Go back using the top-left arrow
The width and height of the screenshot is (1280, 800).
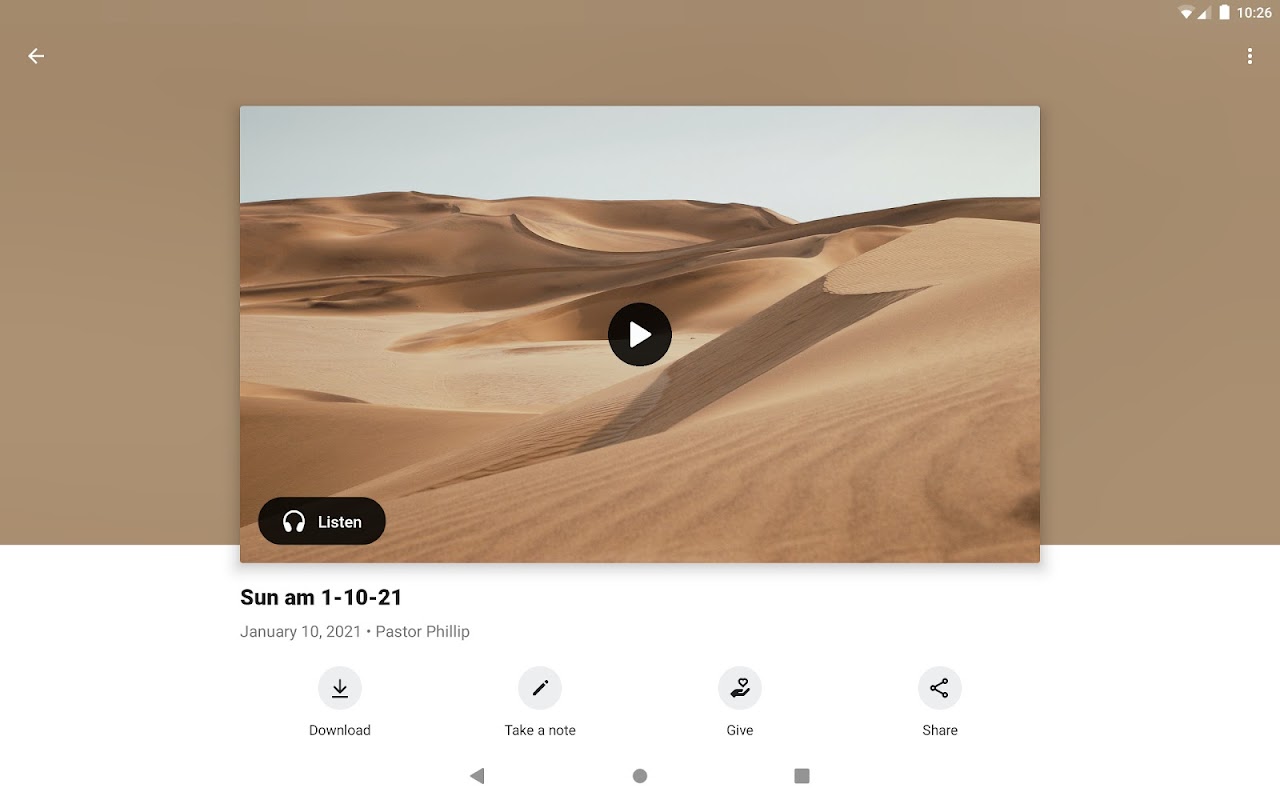coord(36,56)
